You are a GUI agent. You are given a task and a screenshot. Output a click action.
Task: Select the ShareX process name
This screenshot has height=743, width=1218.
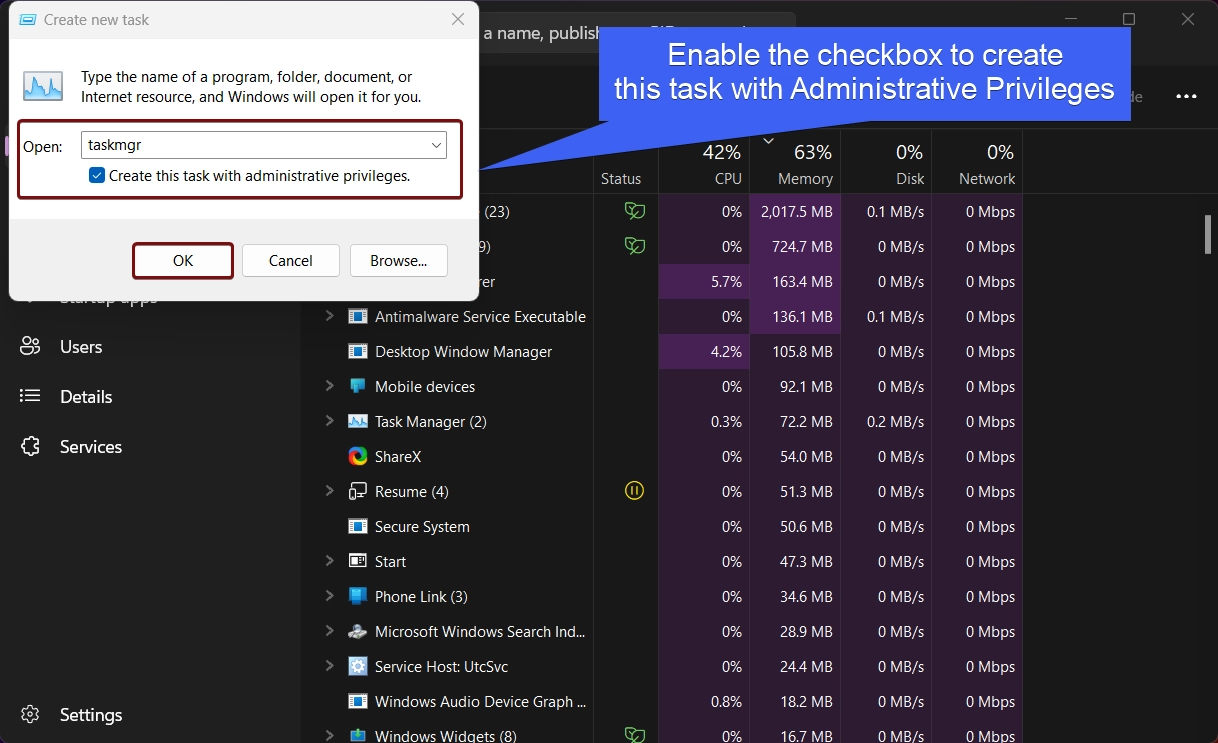point(398,457)
